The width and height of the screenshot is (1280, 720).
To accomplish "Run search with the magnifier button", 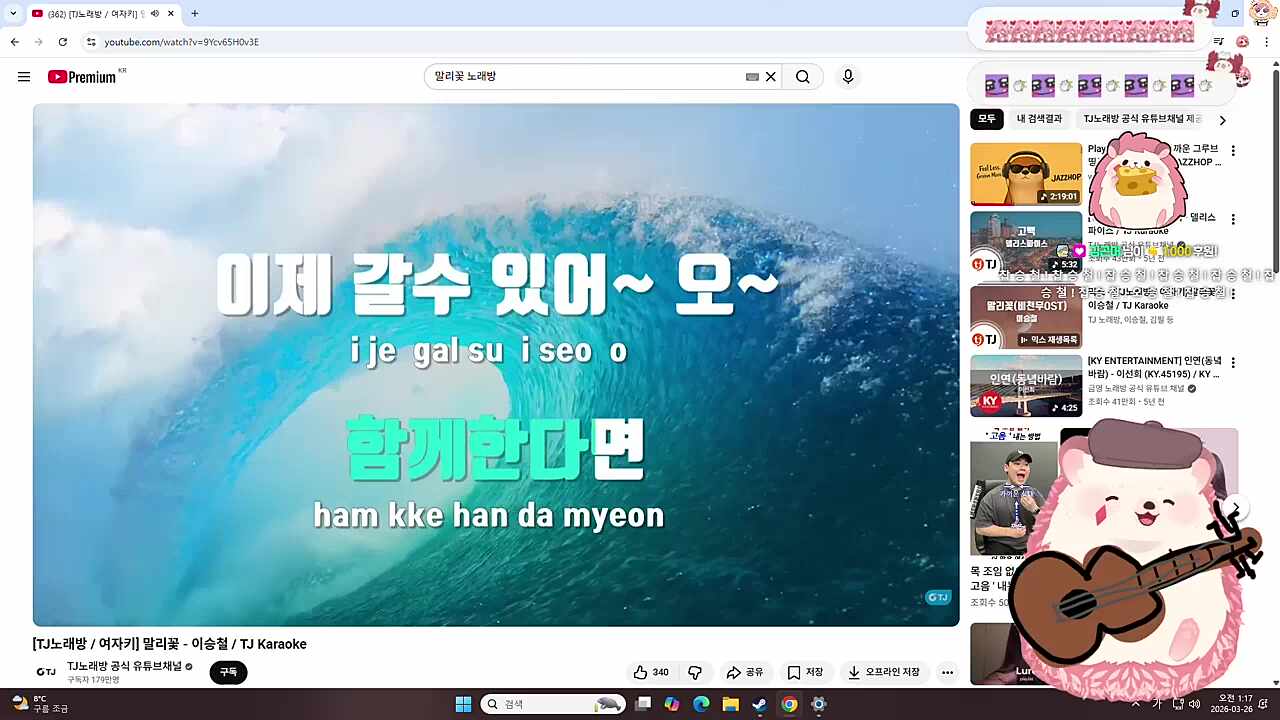I will coord(803,77).
